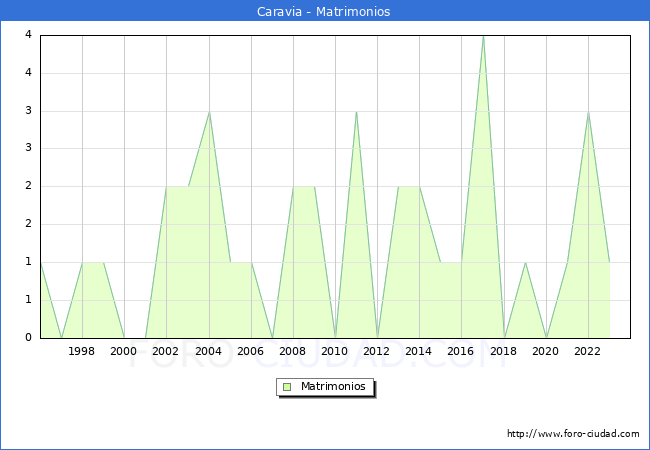Select the 2008 x-axis year label
Screen dimensions: 650x450
point(292,351)
